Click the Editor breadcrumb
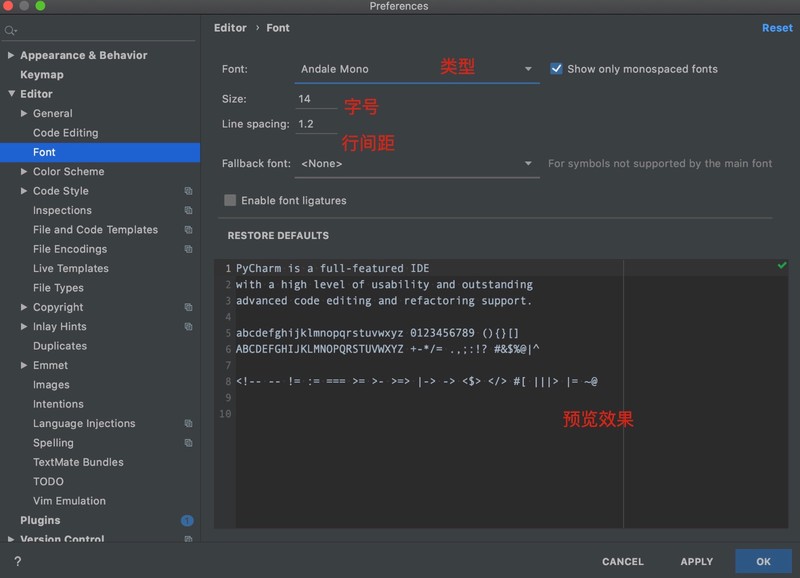 coord(230,28)
